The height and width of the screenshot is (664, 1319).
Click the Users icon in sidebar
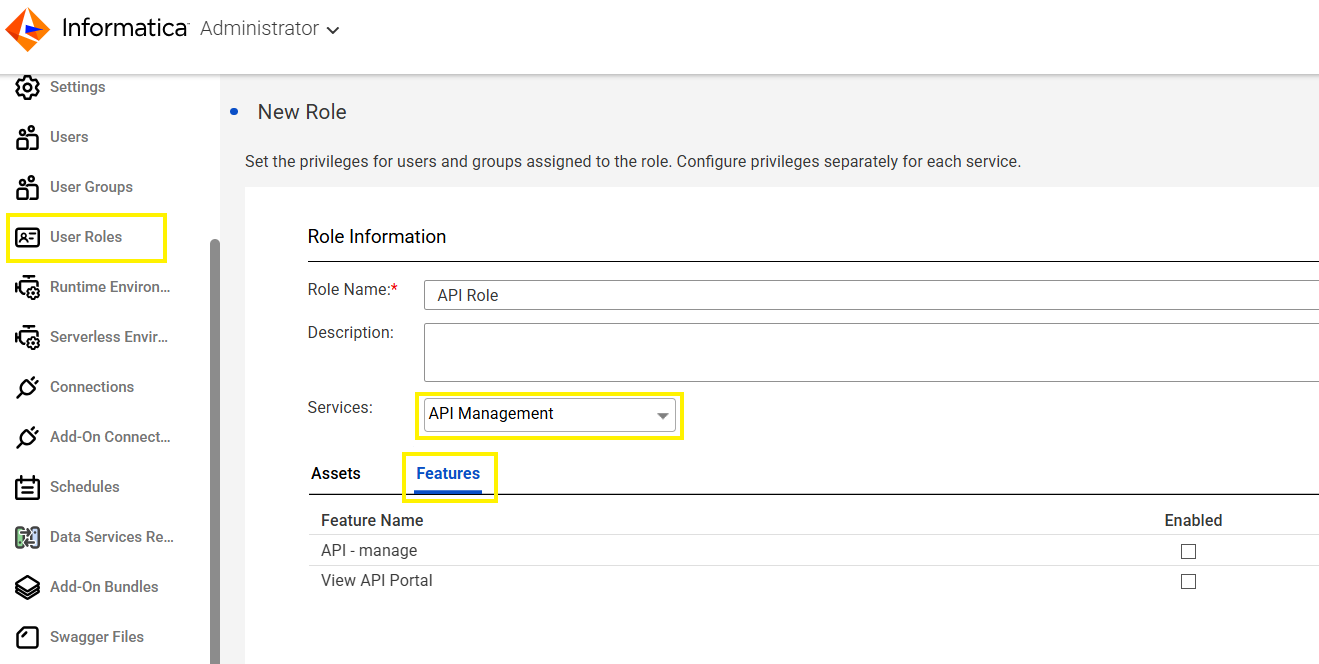pyautogui.click(x=28, y=137)
